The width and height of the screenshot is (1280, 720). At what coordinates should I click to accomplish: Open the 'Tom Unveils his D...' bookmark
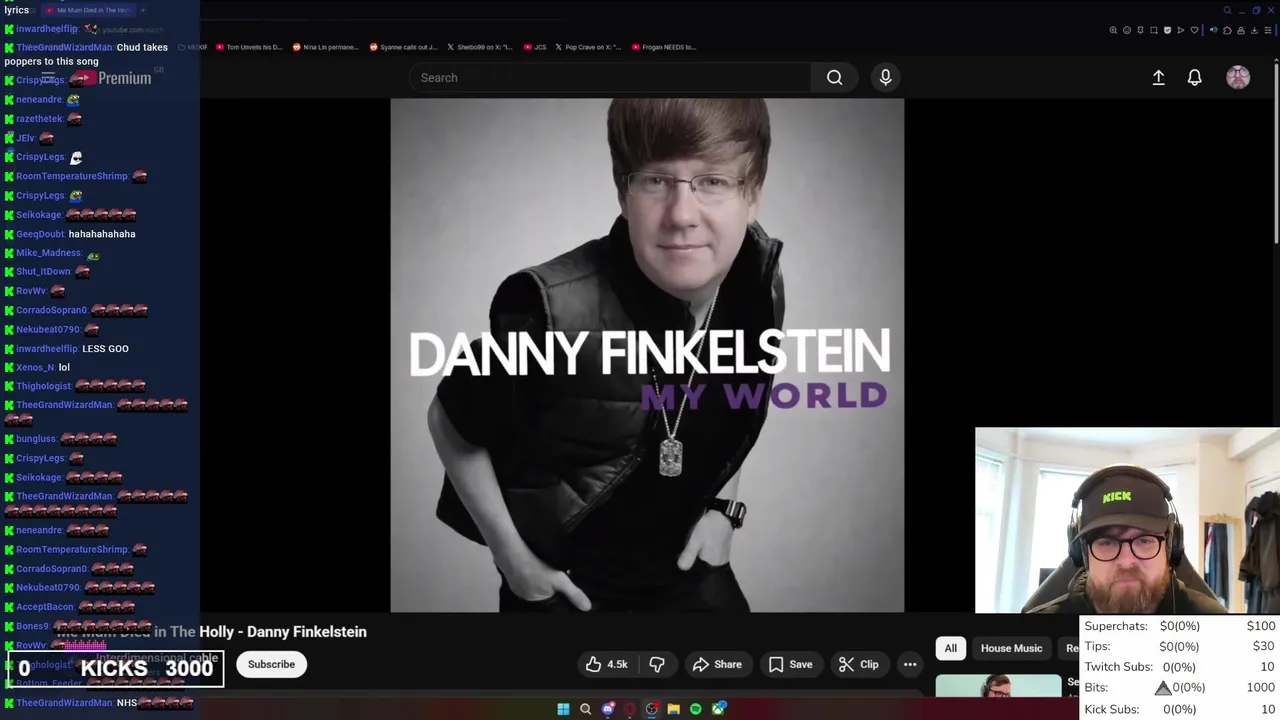pyautogui.click(x=249, y=47)
